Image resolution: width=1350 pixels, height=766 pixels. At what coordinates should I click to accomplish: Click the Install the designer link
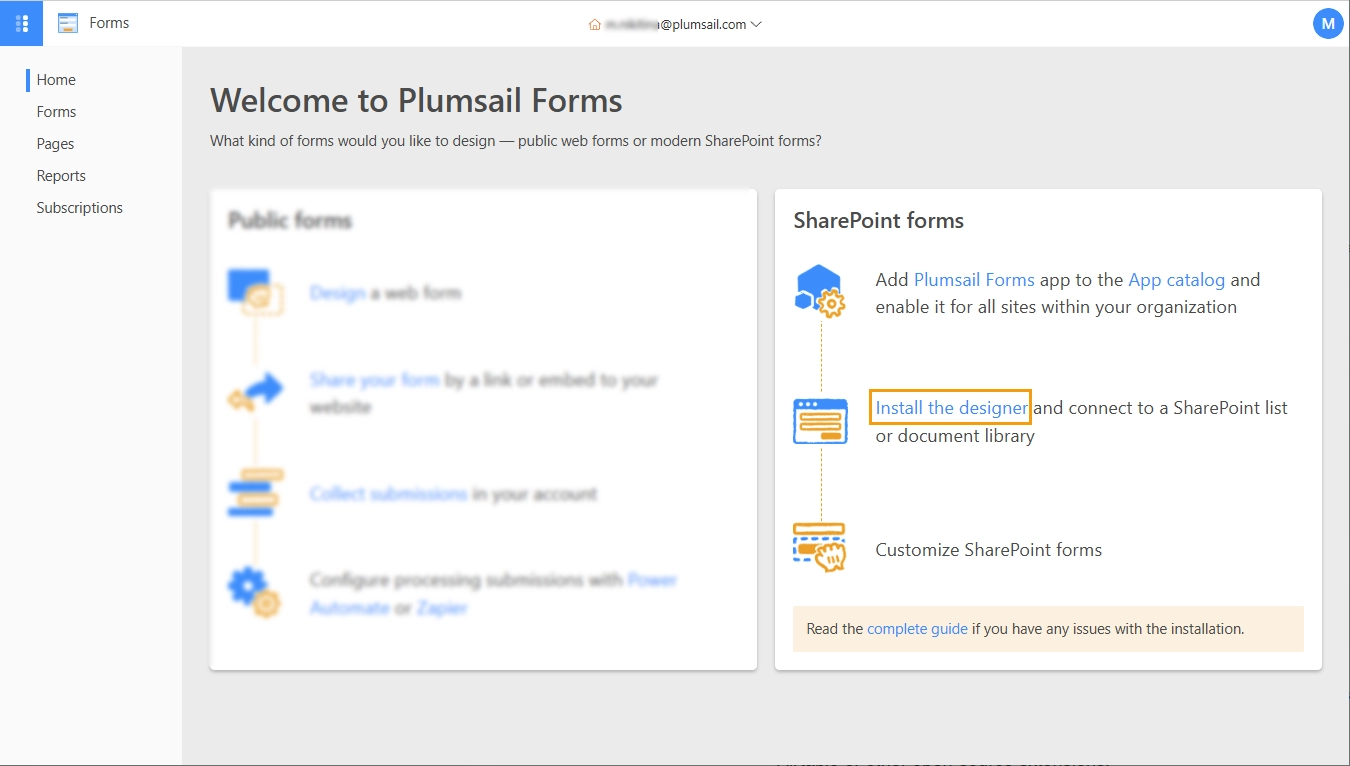[950, 407]
